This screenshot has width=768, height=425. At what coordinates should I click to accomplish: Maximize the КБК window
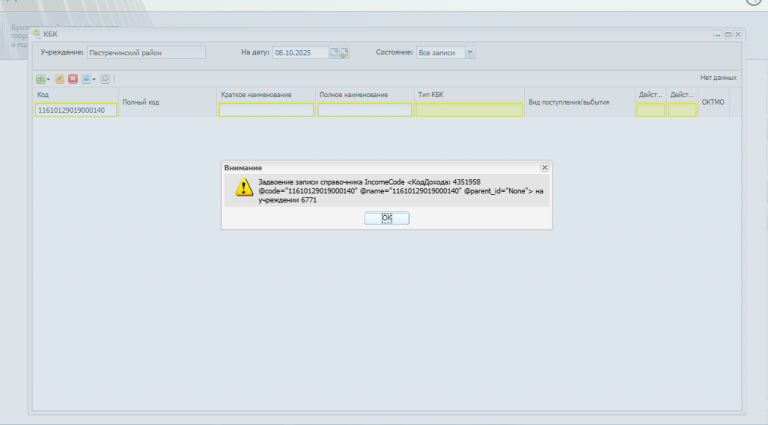pos(728,34)
